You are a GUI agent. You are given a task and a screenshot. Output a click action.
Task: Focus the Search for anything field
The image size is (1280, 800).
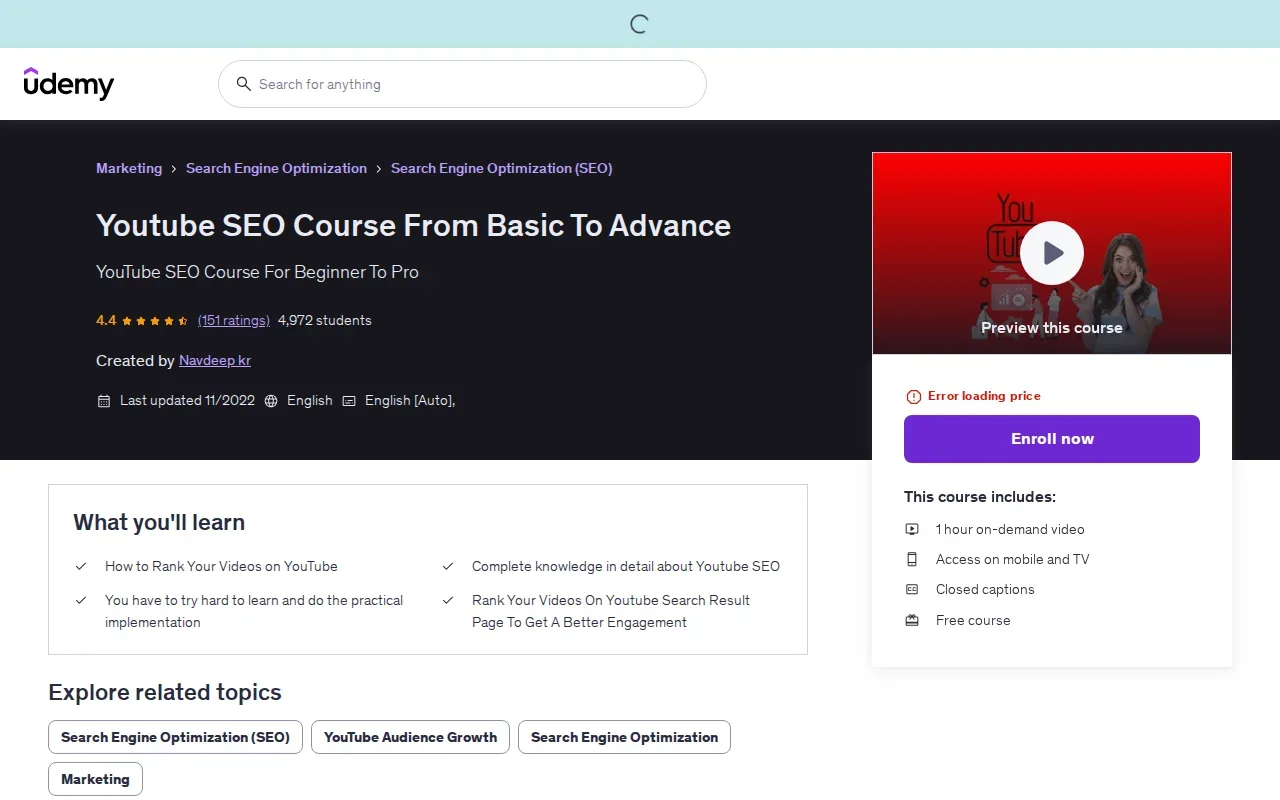tap(462, 84)
